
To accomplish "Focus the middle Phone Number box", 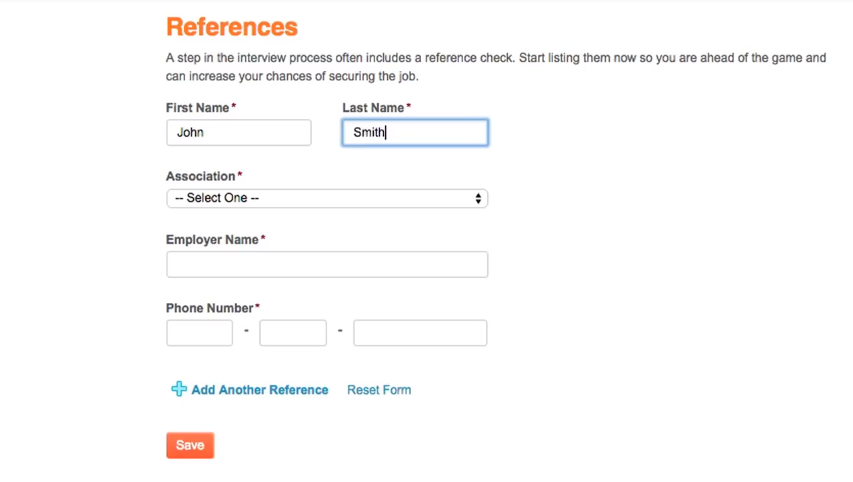I will point(293,333).
